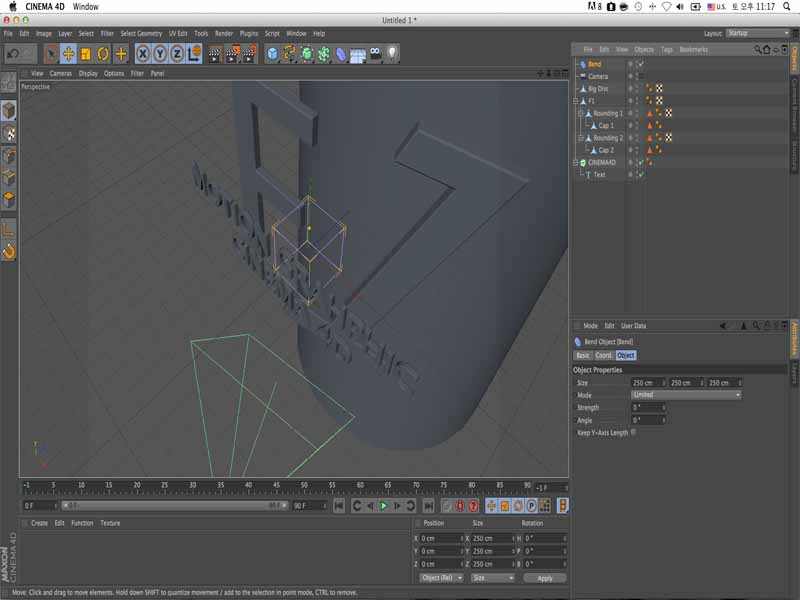
Task: Collapse the CINEMA4D tree node
Action: coord(576,162)
